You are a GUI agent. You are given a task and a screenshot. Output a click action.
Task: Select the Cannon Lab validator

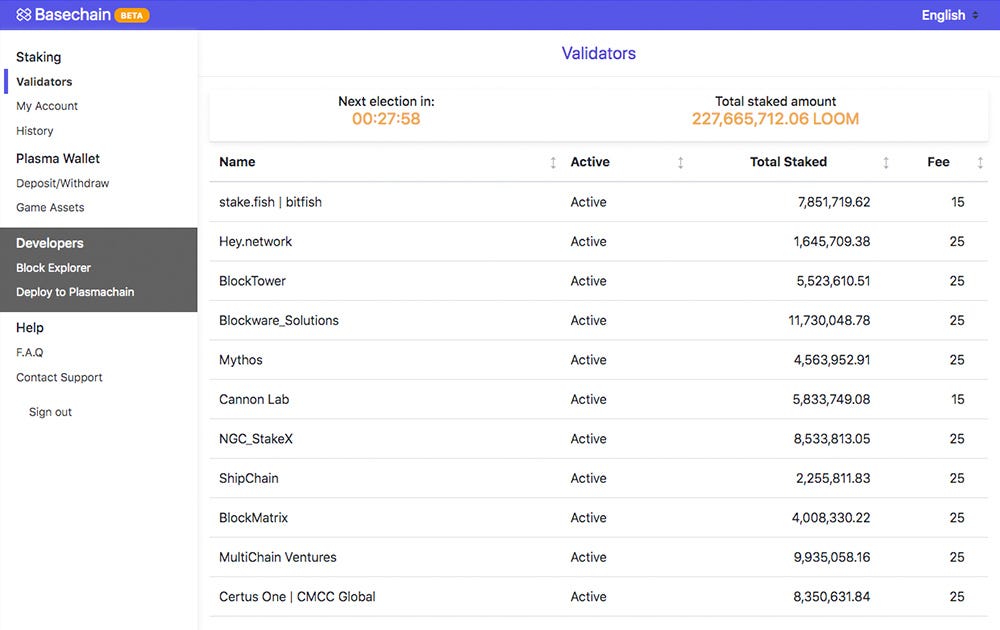click(254, 400)
